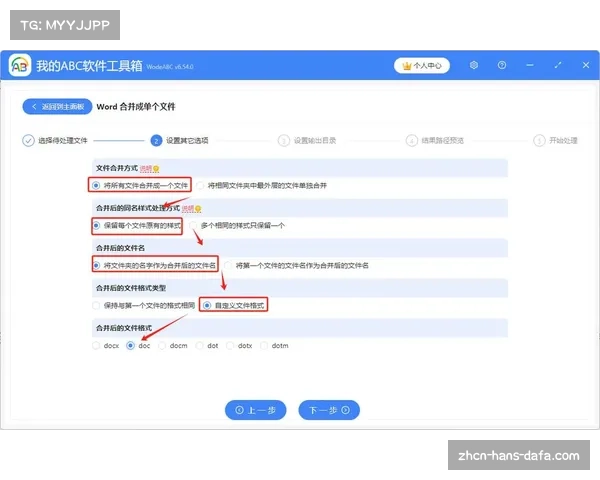Viewport: 600px width, 480px height.
Task: Go to step 3 设置输出目录
Action: 307,140
